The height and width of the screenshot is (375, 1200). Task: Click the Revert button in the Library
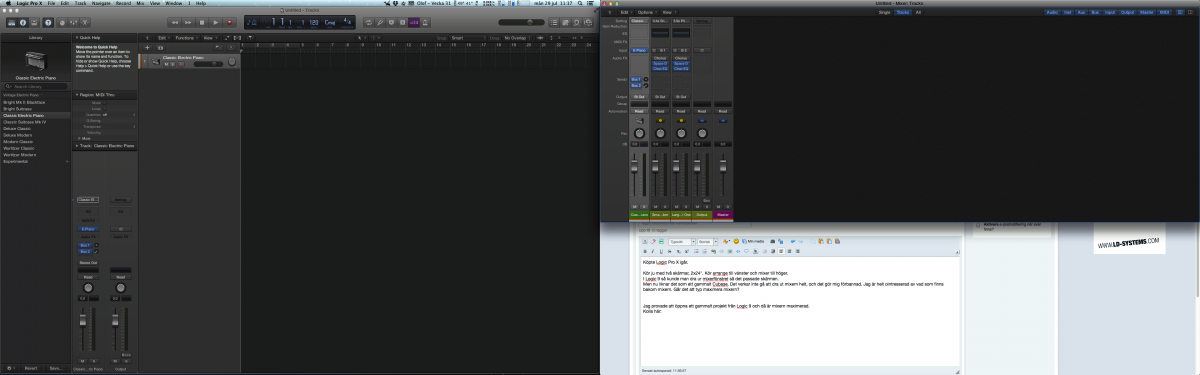click(31, 367)
